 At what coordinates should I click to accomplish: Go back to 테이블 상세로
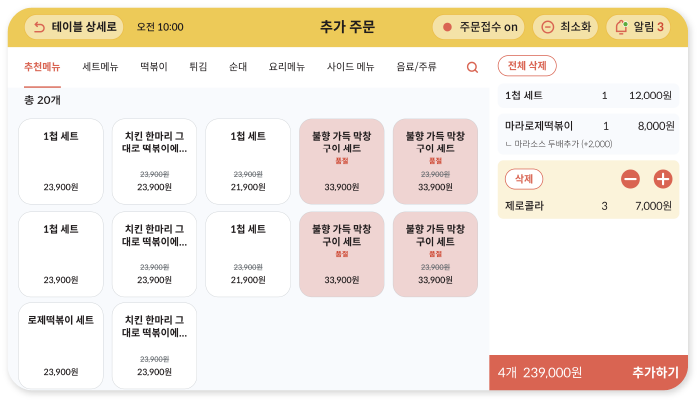coord(75,27)
